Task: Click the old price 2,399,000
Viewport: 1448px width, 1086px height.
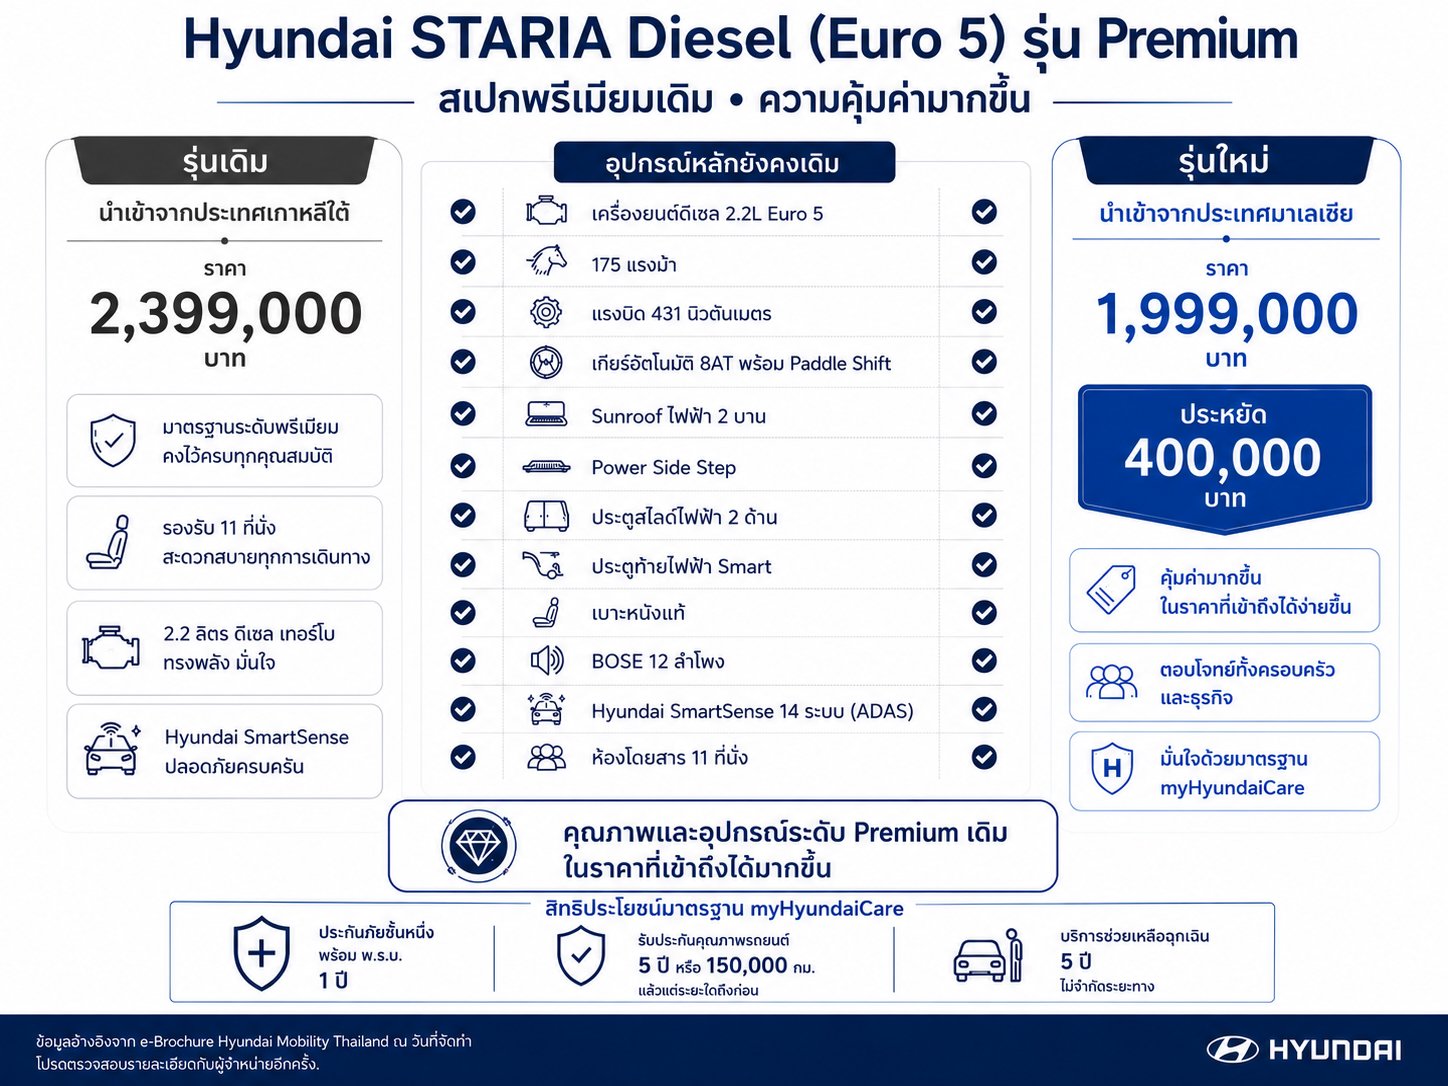Action: (226, 313)
